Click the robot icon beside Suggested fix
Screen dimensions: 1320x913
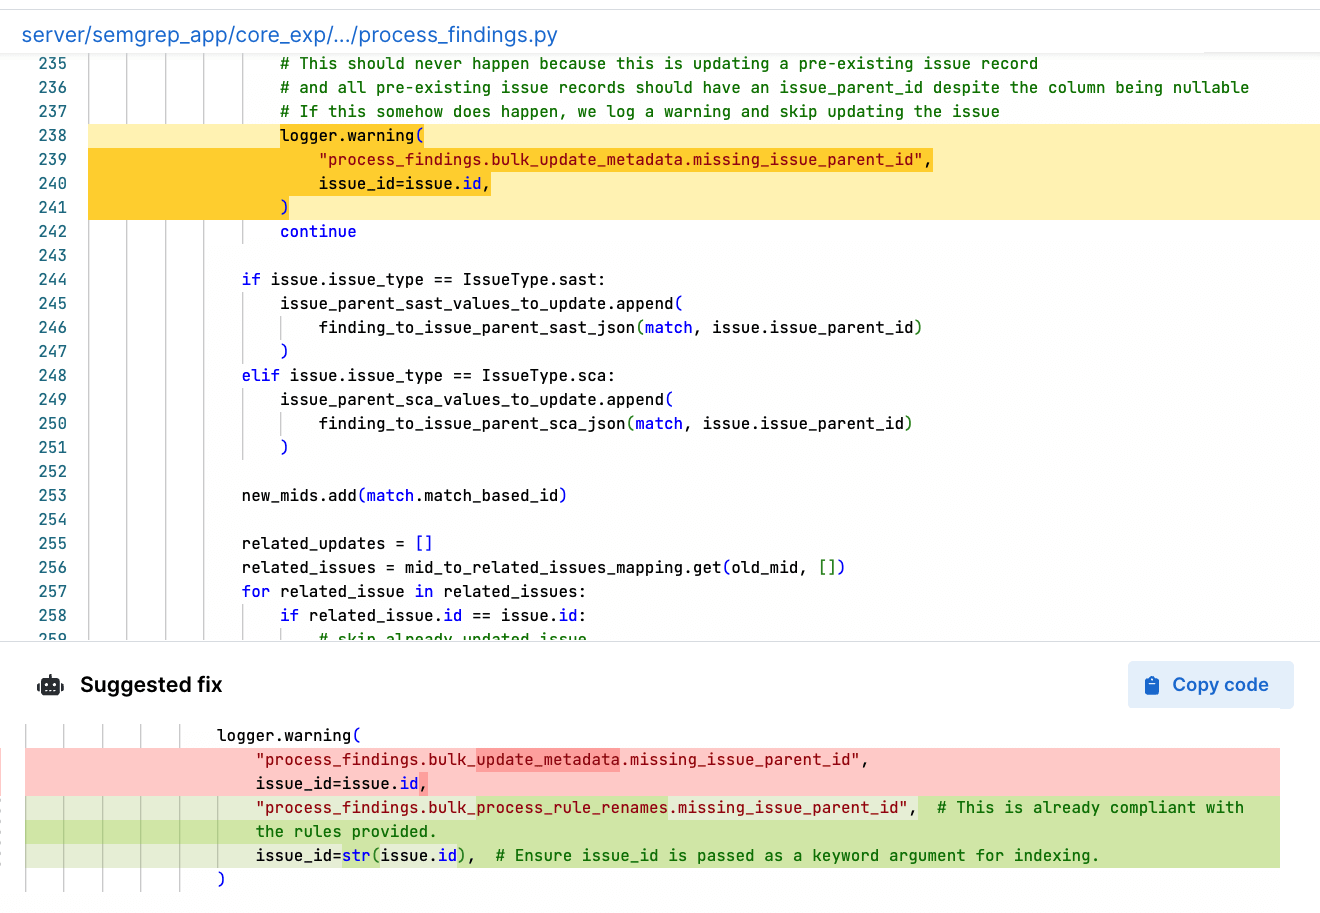coord(50,685)
